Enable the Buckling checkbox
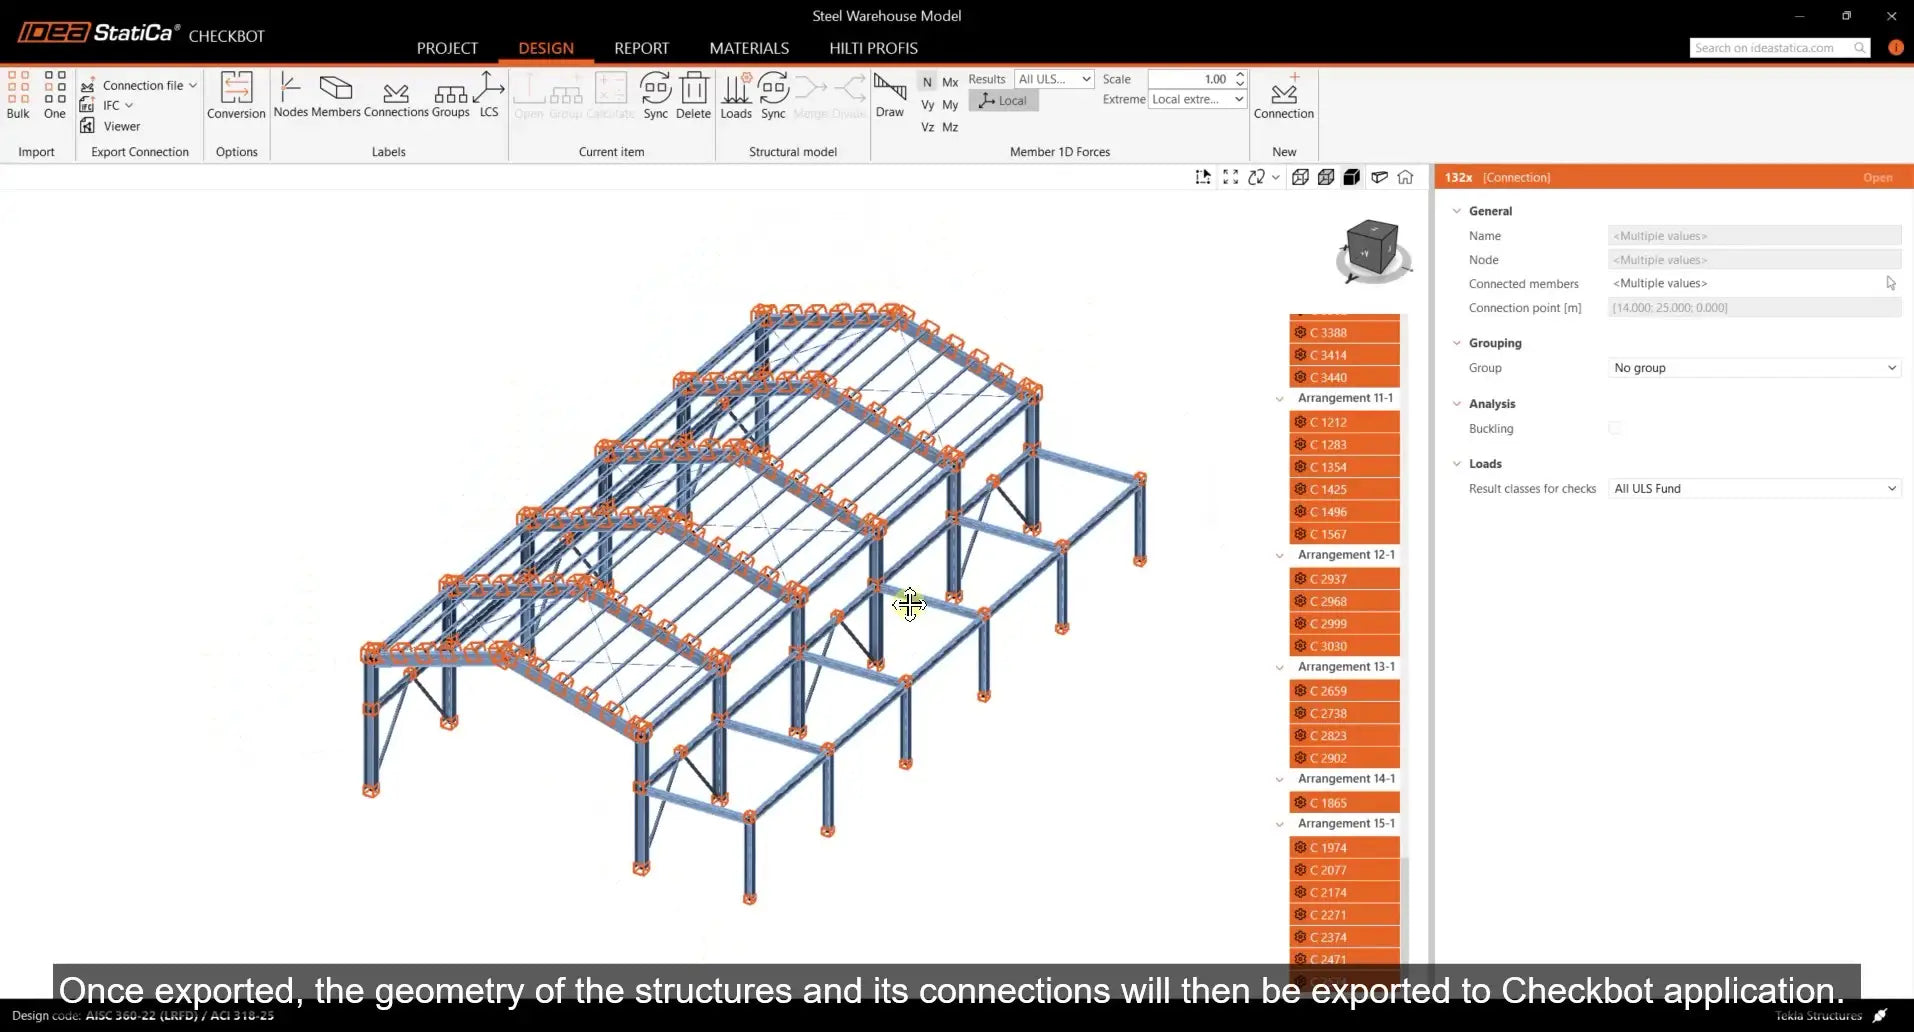The height and width of the screenshot is (1032, 1914). coord(1614,428)
